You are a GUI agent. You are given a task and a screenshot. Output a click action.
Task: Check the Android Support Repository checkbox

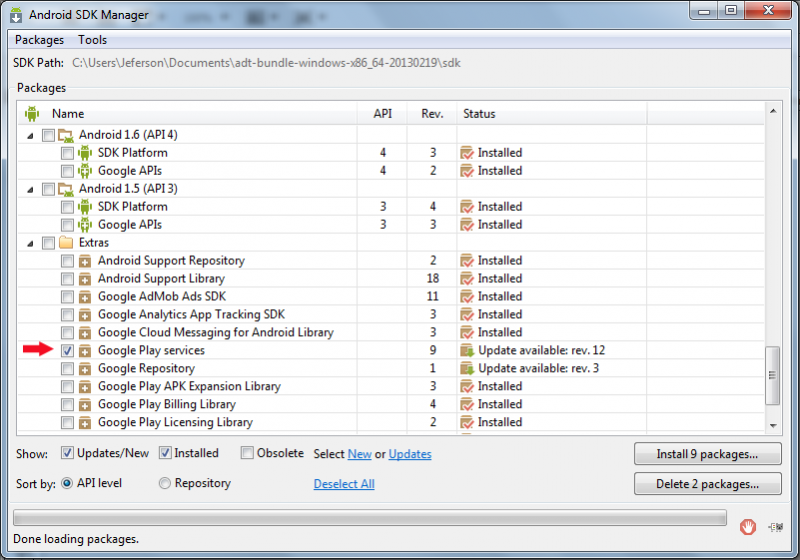(x=67, y=261)
